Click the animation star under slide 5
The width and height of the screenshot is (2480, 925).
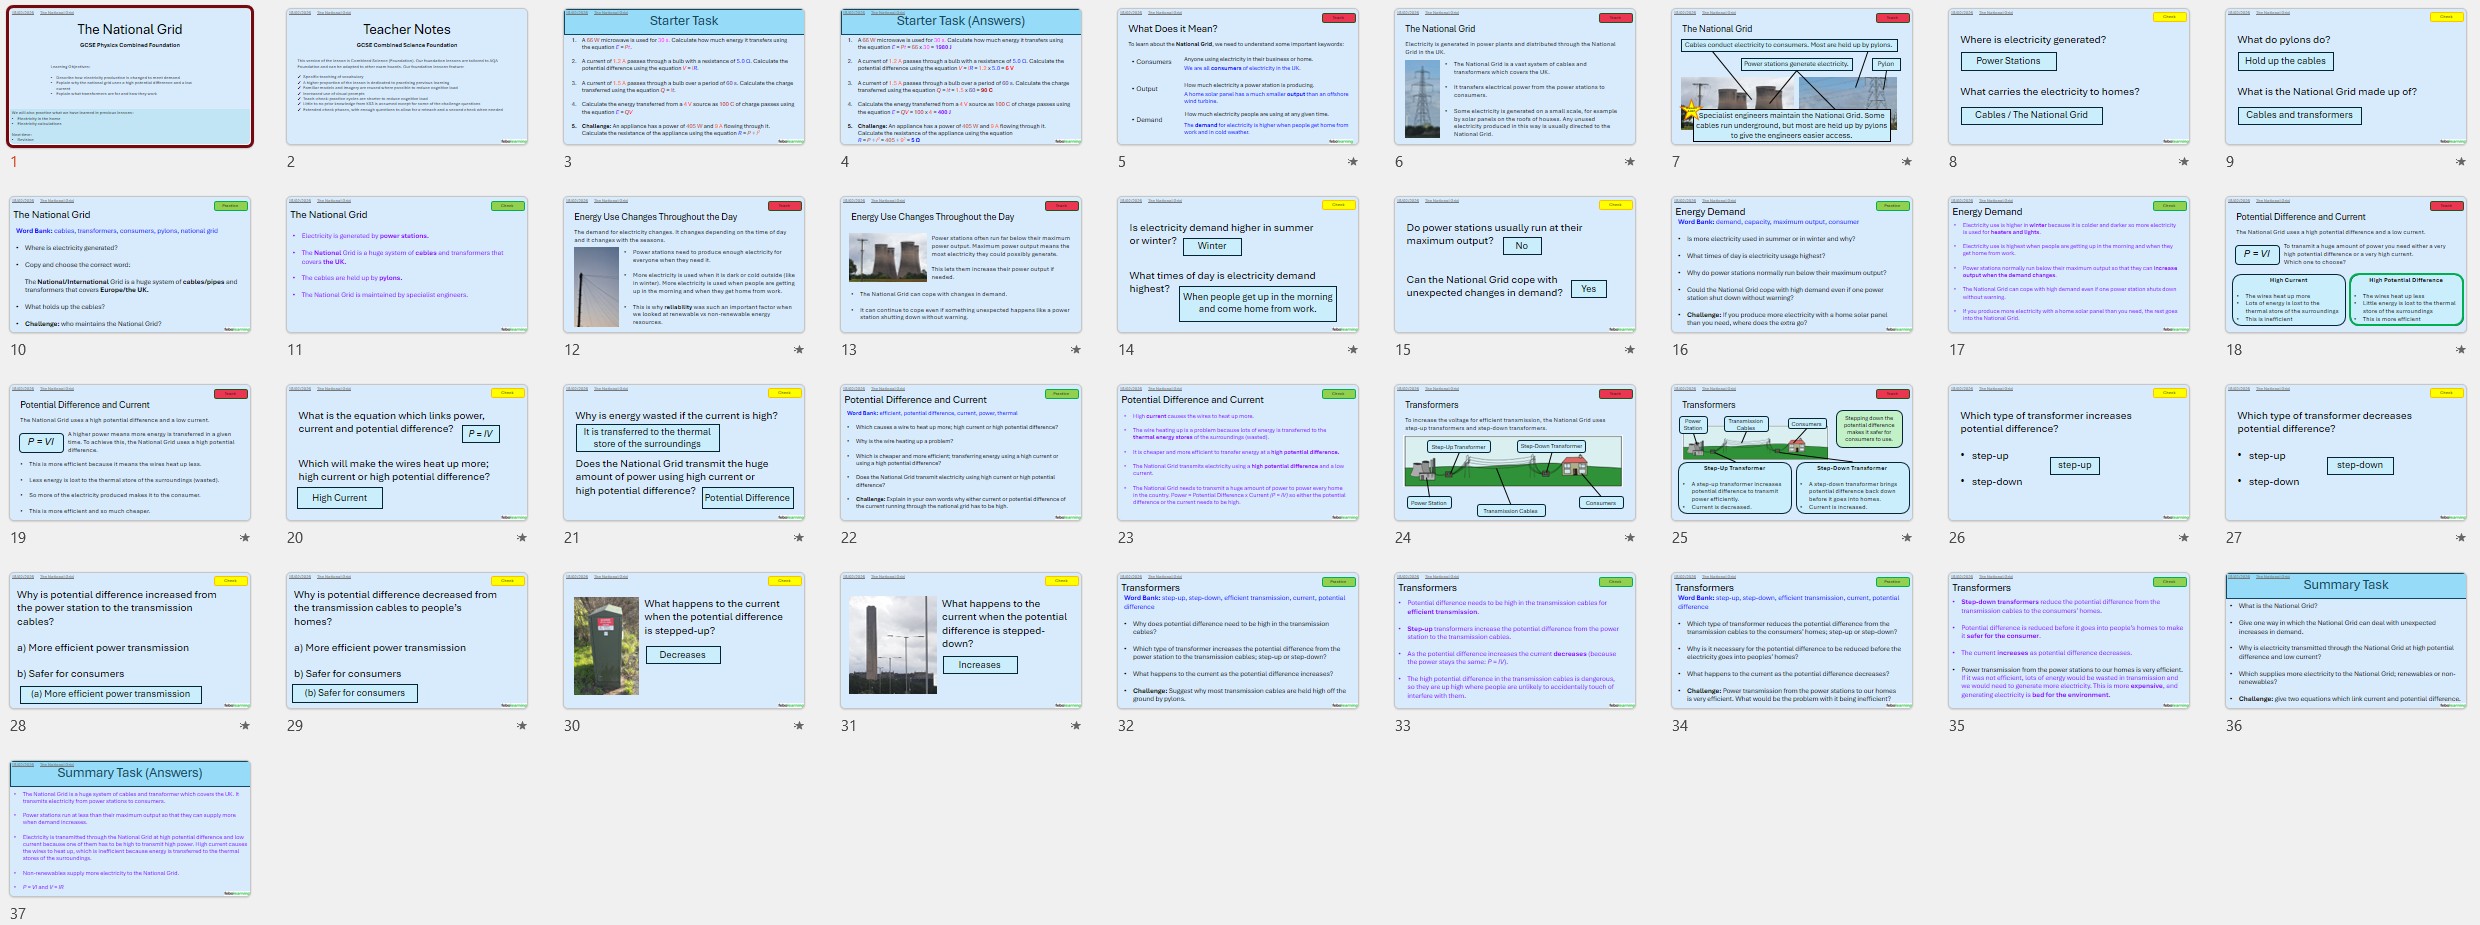click(x=1352, y=162)
